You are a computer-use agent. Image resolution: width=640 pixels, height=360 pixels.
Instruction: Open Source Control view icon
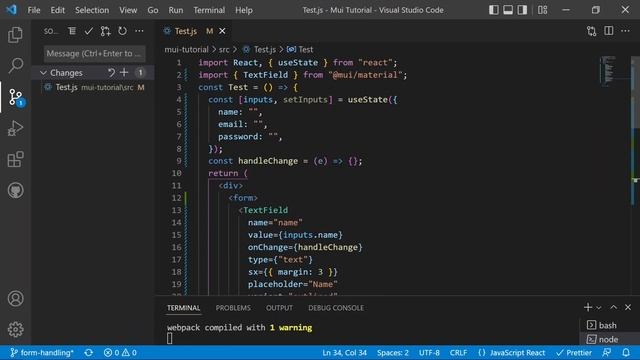click(x=16, y=97)
